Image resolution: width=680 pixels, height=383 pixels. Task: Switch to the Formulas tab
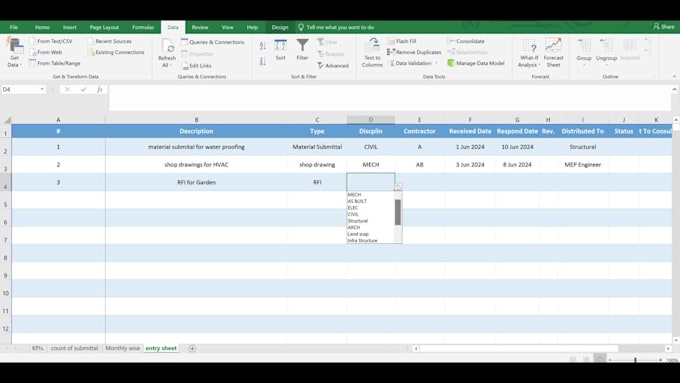pyautogui.click(x=143, y=27)
